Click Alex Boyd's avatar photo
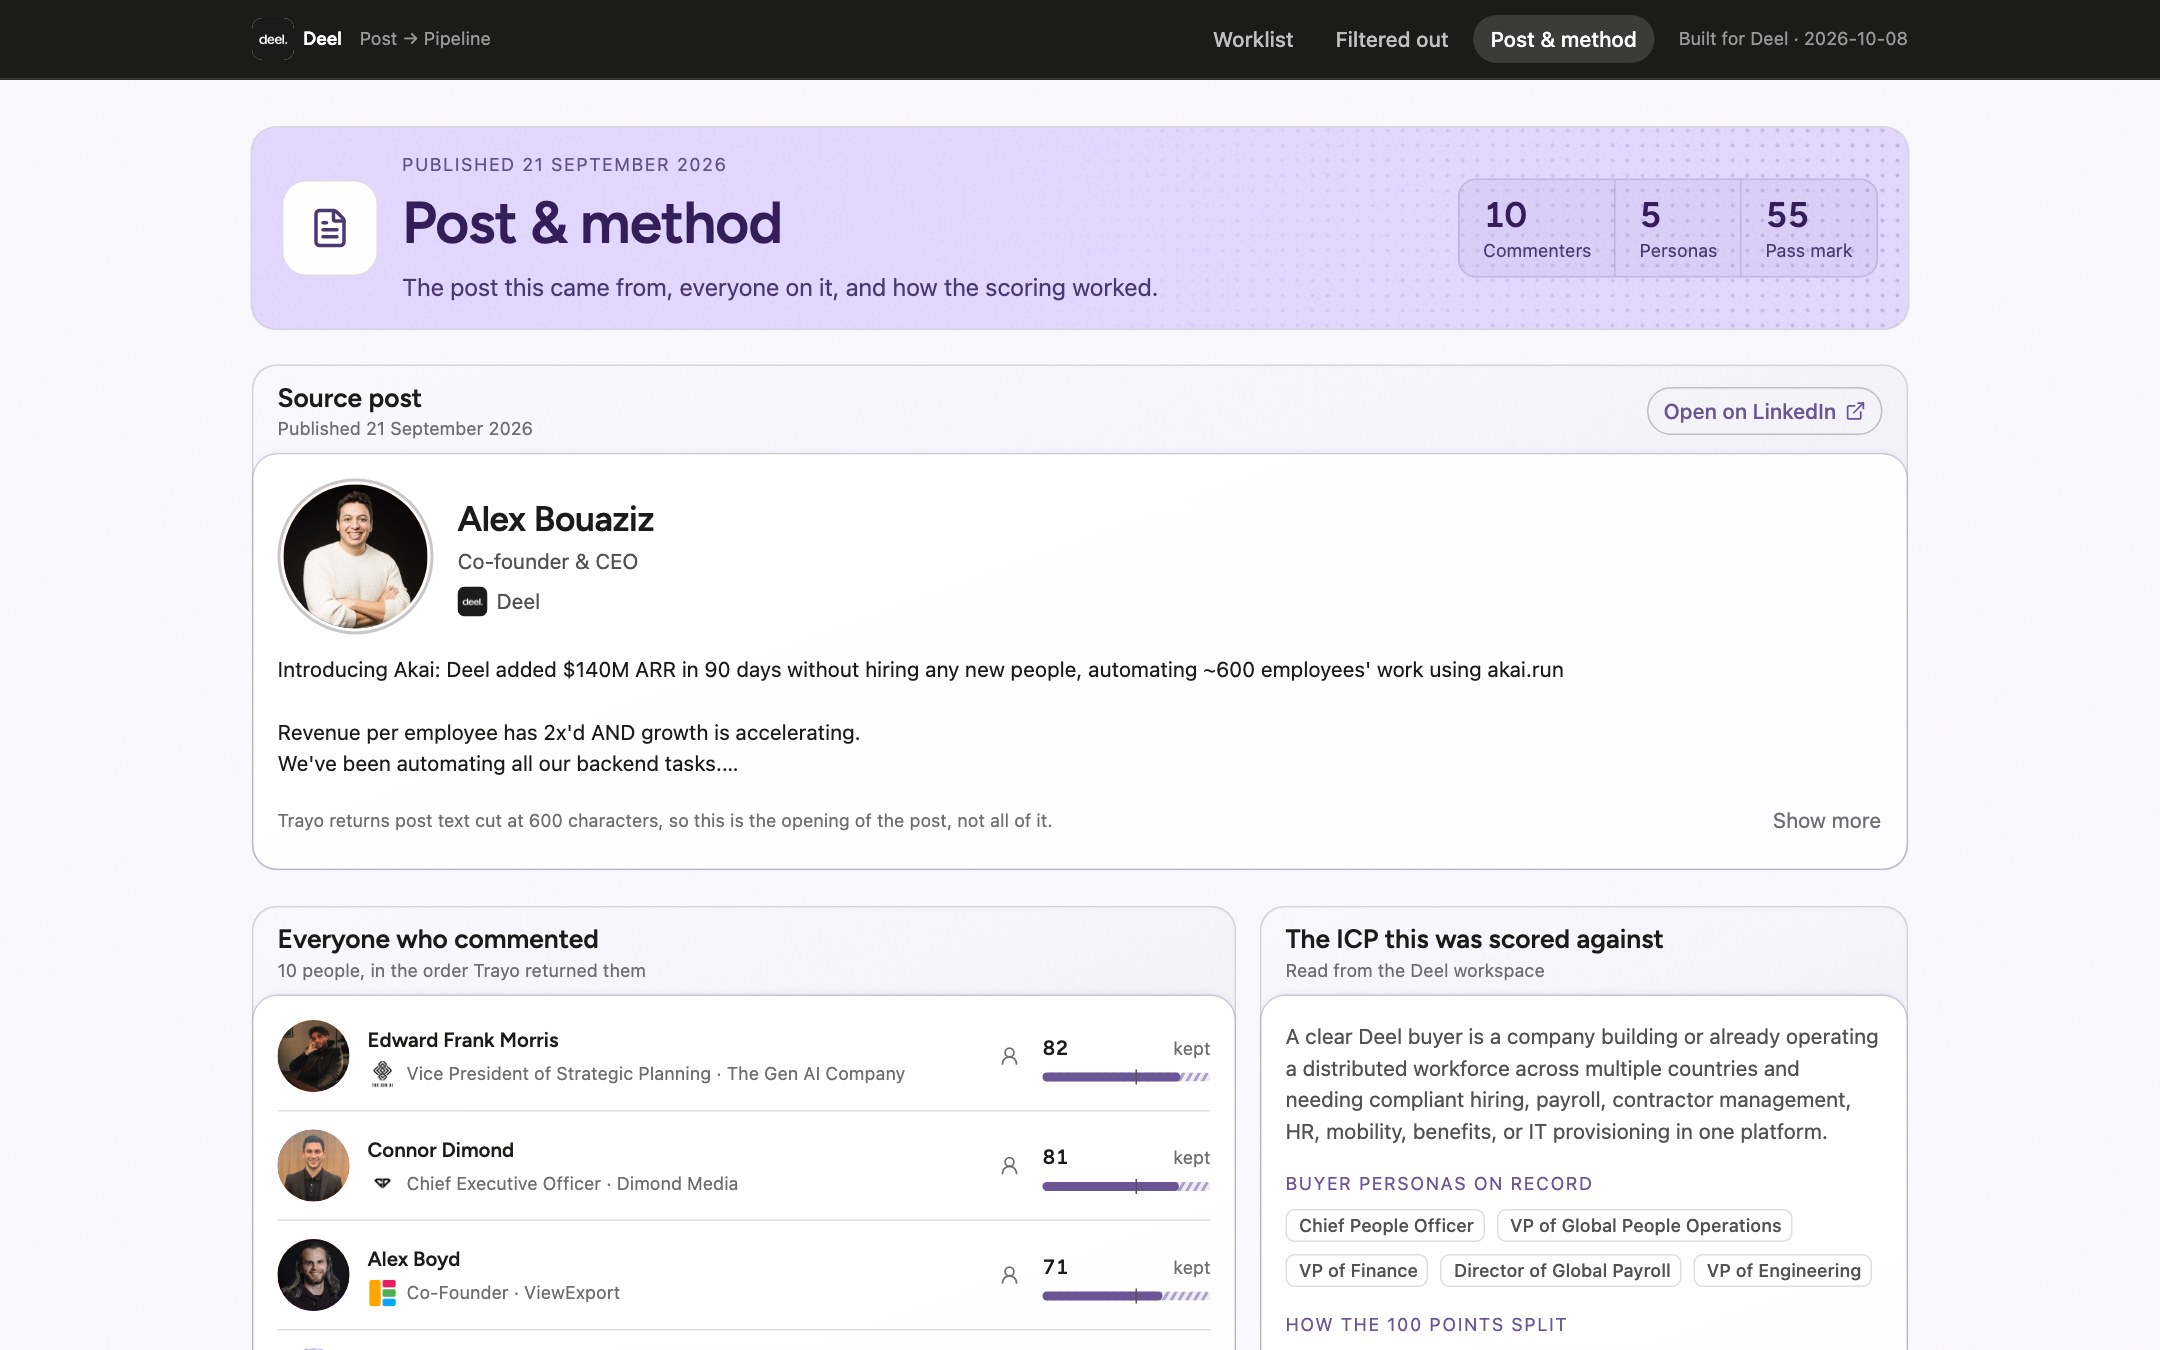This screenshot has width=2160, height=1350. (313, 1275)
